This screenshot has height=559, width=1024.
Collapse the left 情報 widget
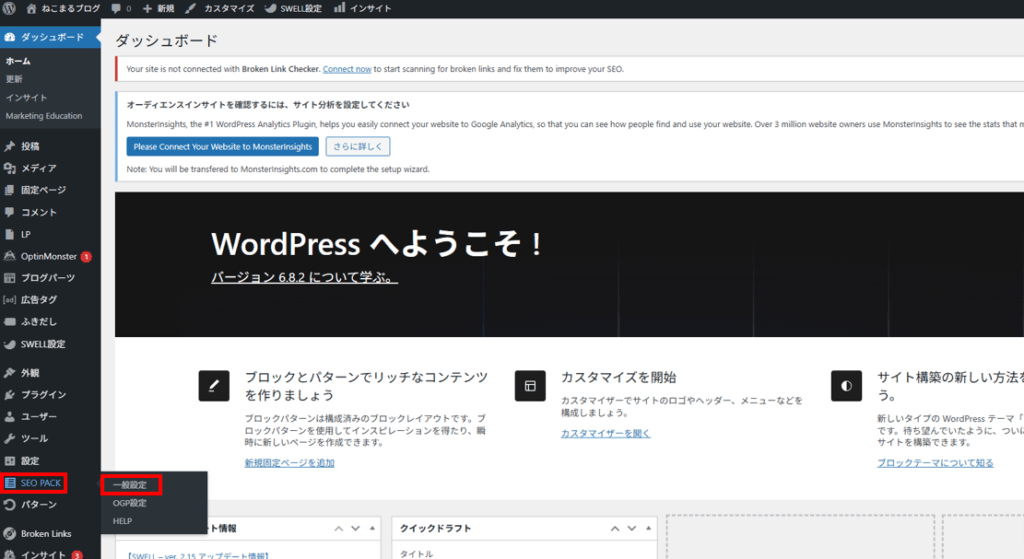[372, 528]
